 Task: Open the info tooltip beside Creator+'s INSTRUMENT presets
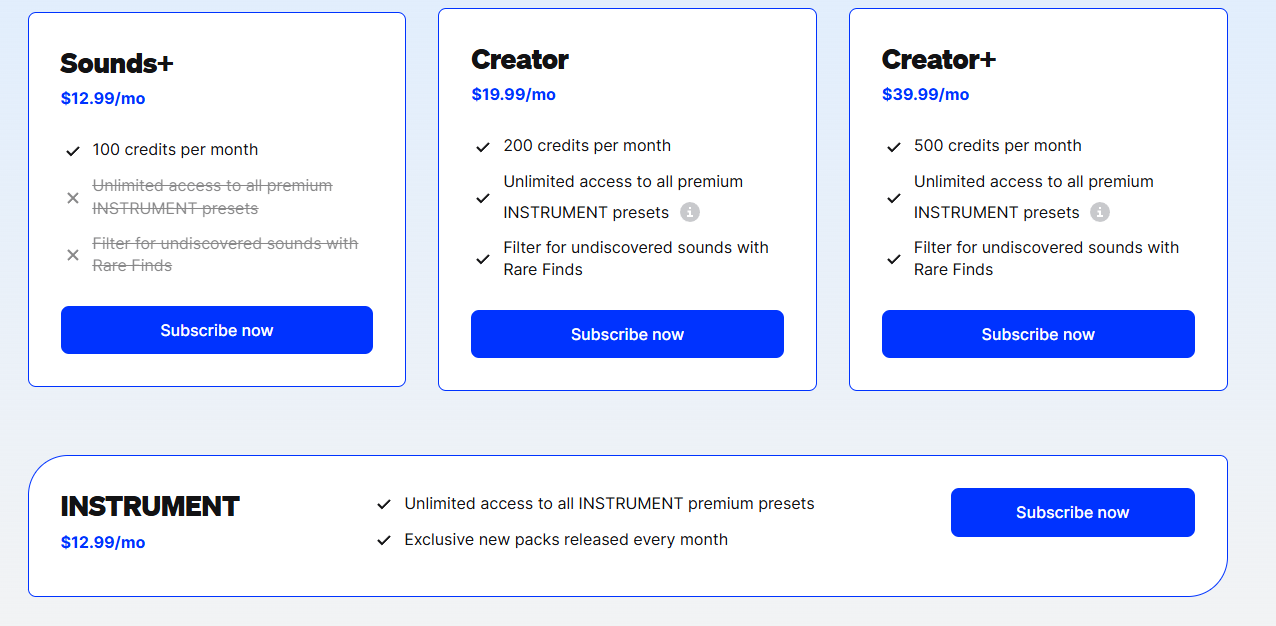[x=1100, y=212]
